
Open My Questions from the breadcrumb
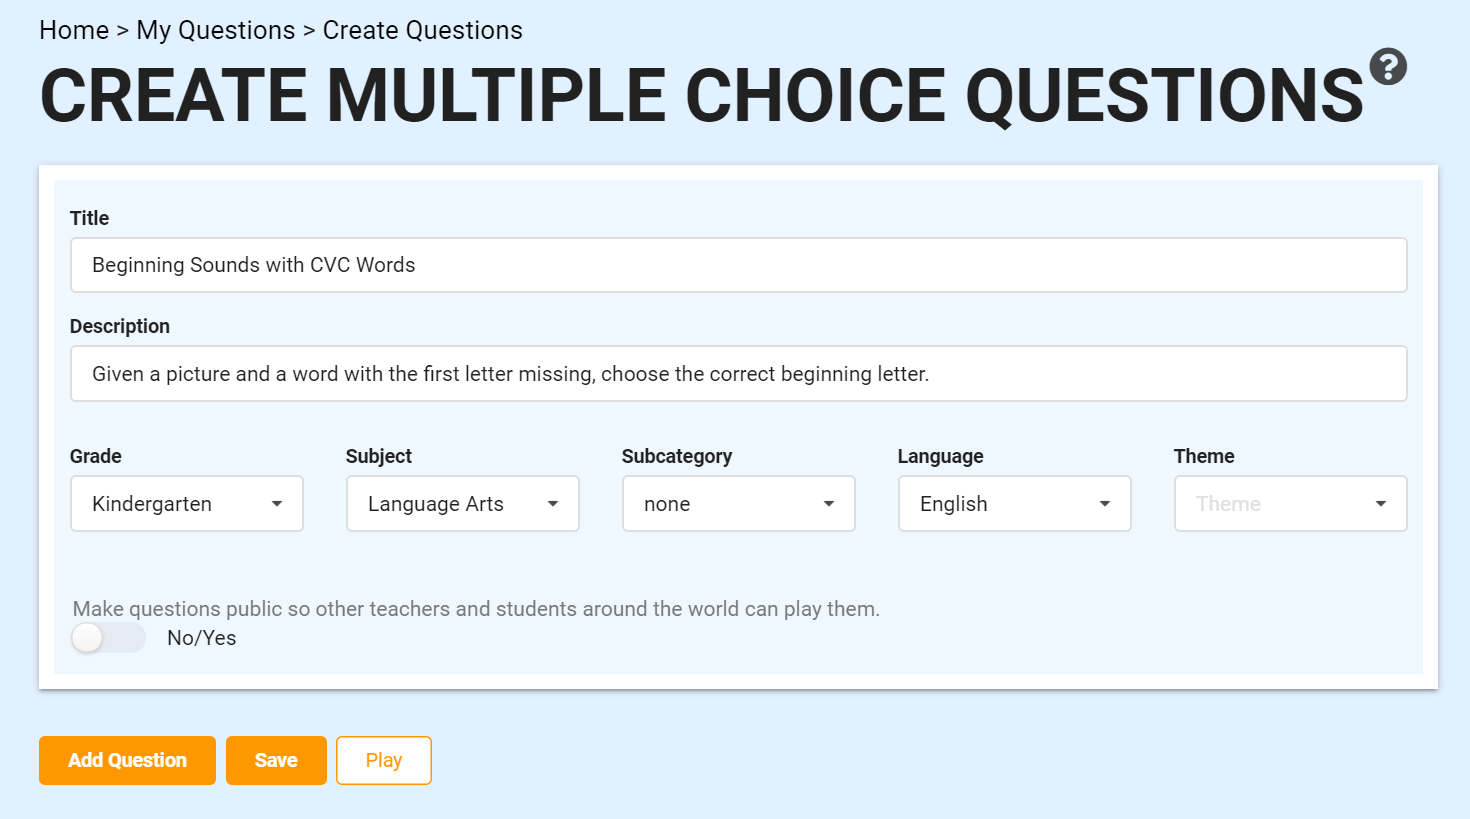[216, 30]
